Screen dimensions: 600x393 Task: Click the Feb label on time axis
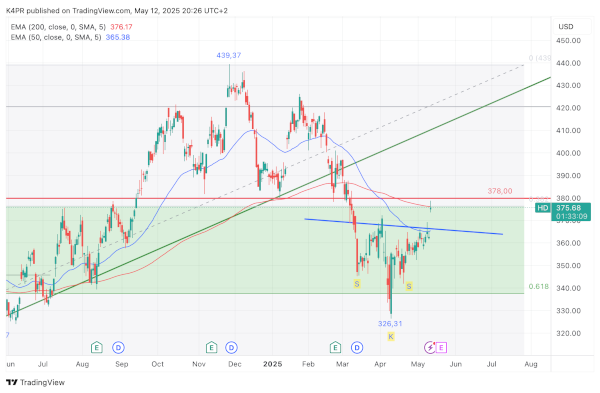coord(308,364)
